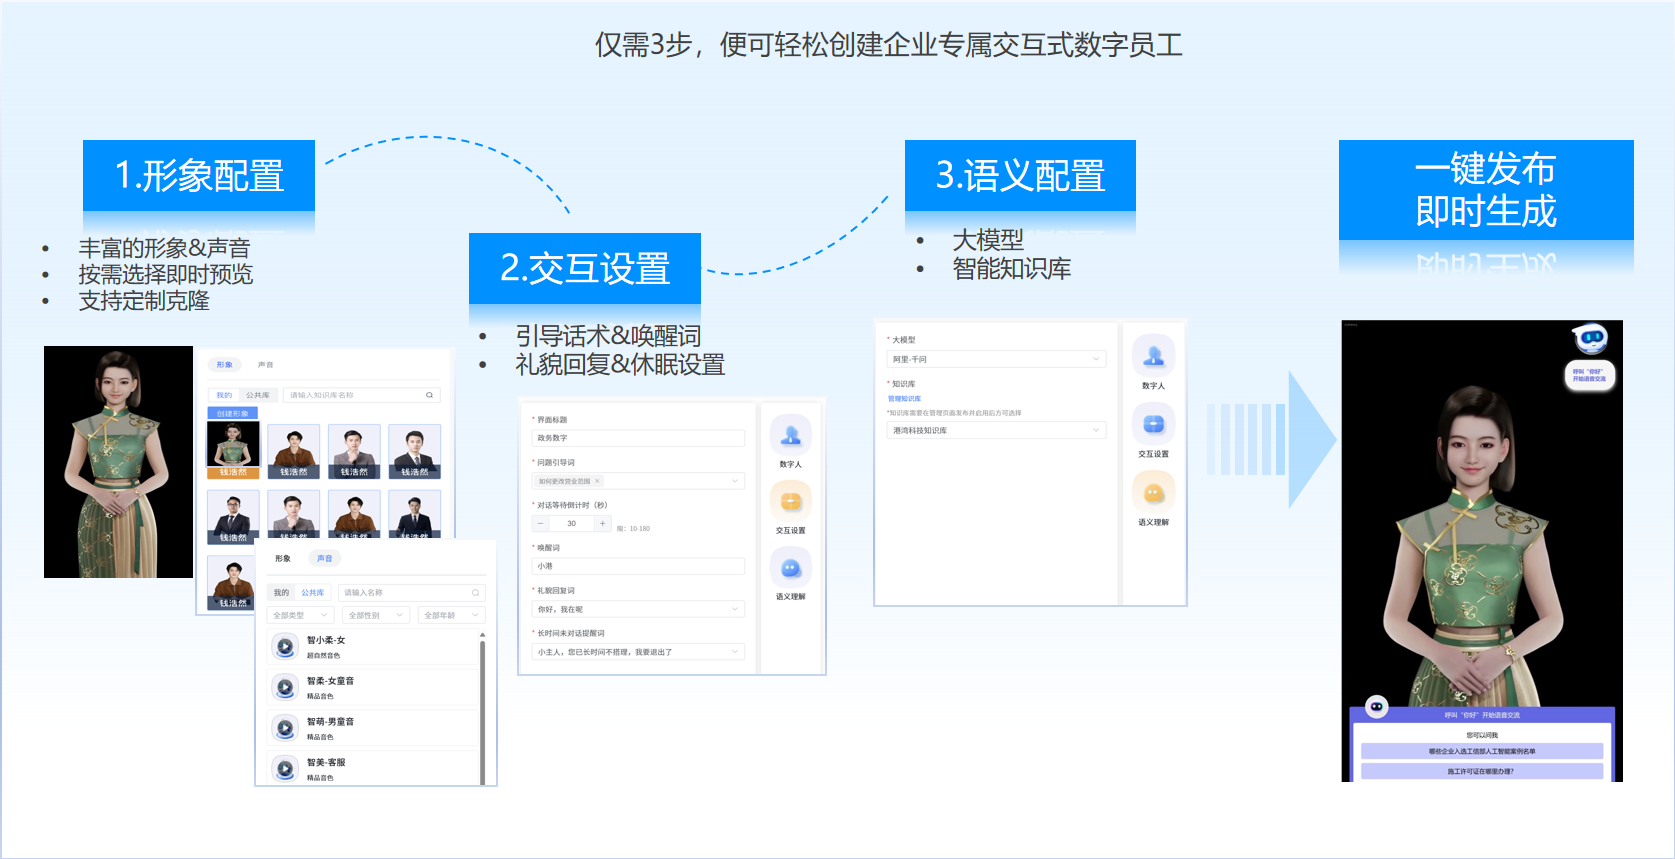Expand the 大模型 dropdown showing 阿里-千问
Screen dimensions: 1675x859
(x=995, y=359)
